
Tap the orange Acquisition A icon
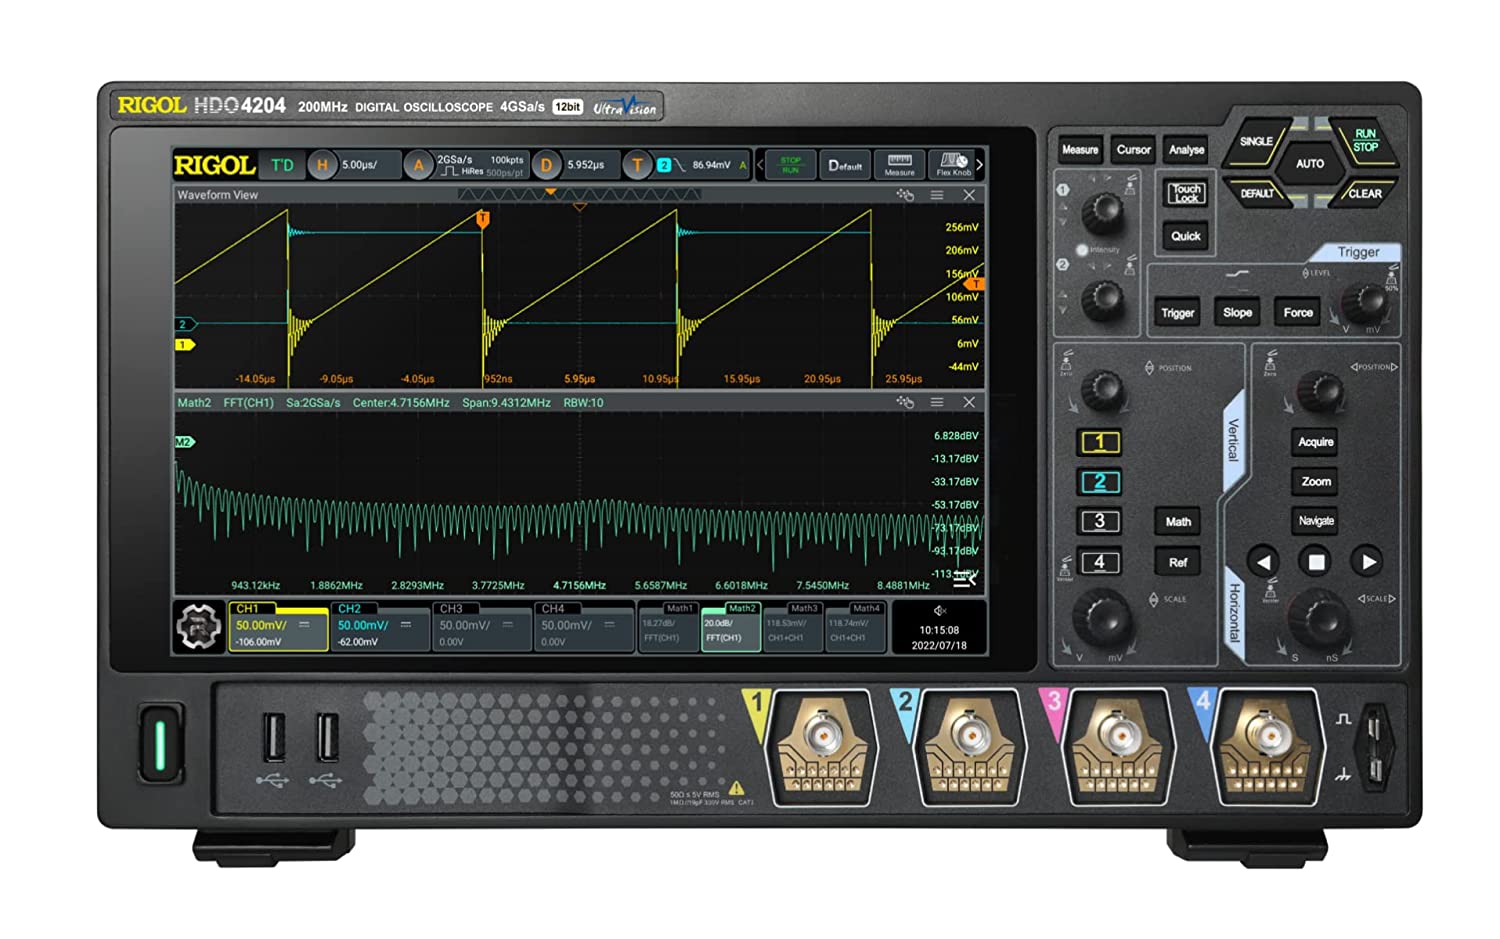click(x=419, y=165)
